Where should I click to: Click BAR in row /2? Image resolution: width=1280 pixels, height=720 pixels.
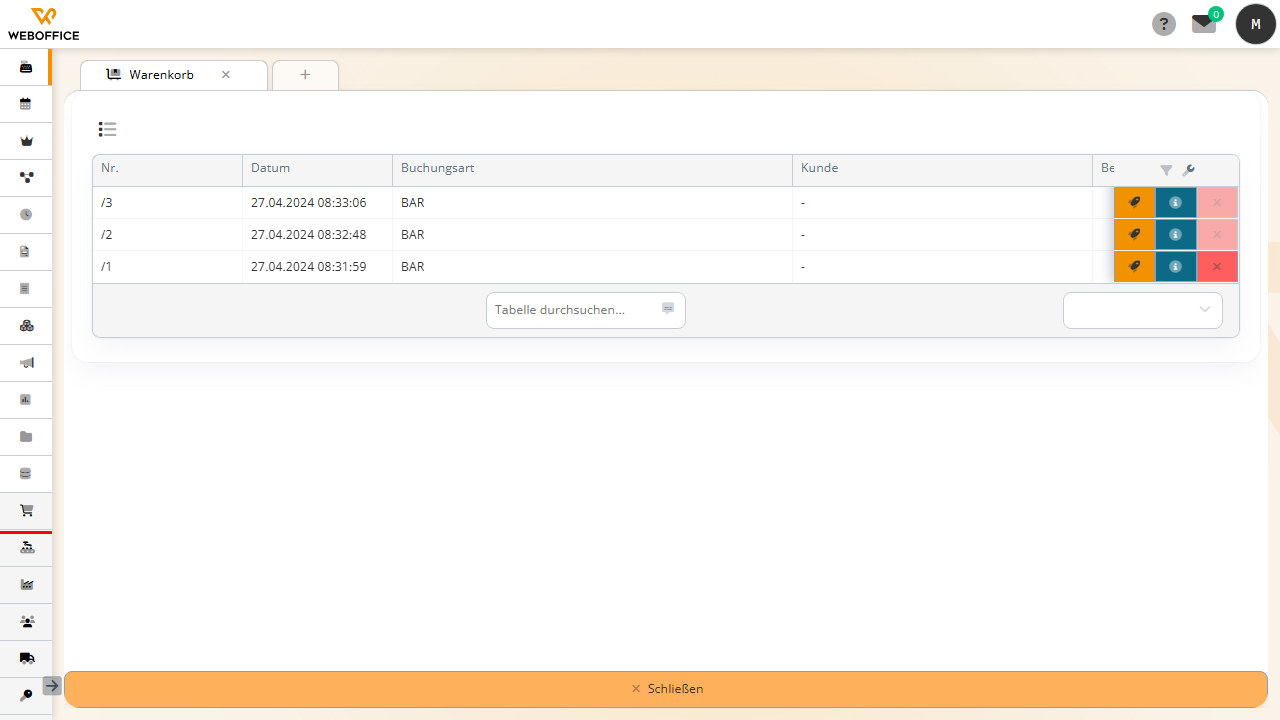(x=413, y=235)
